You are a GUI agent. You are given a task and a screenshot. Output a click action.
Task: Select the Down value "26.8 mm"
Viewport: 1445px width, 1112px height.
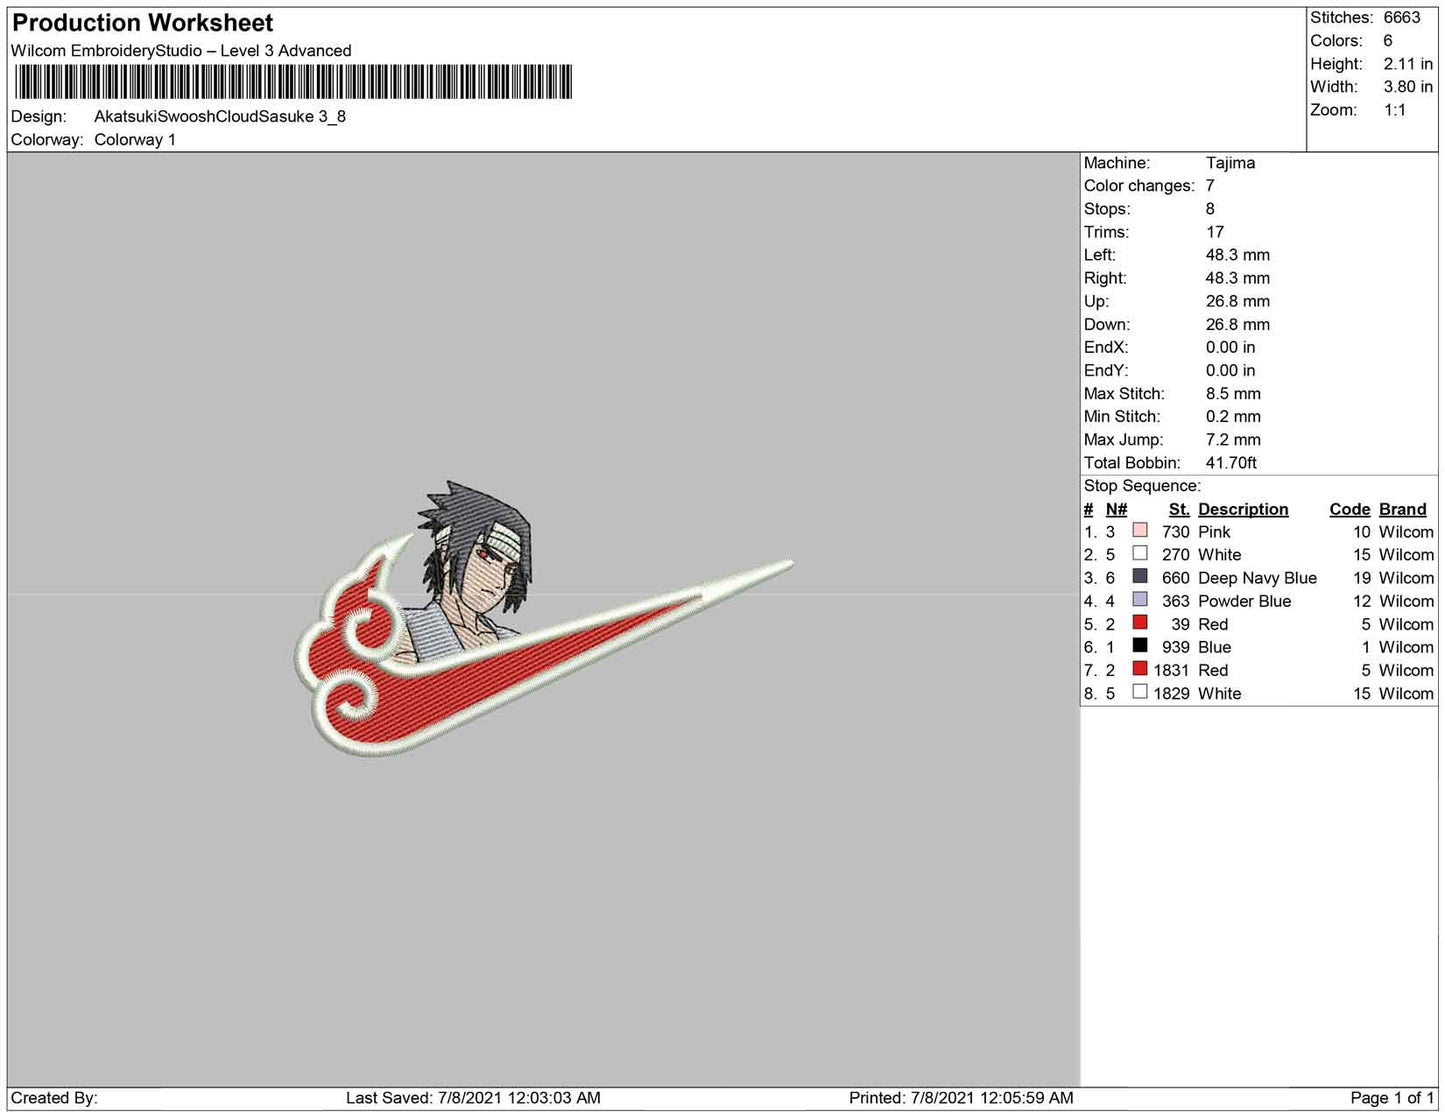coord(1238,324)
